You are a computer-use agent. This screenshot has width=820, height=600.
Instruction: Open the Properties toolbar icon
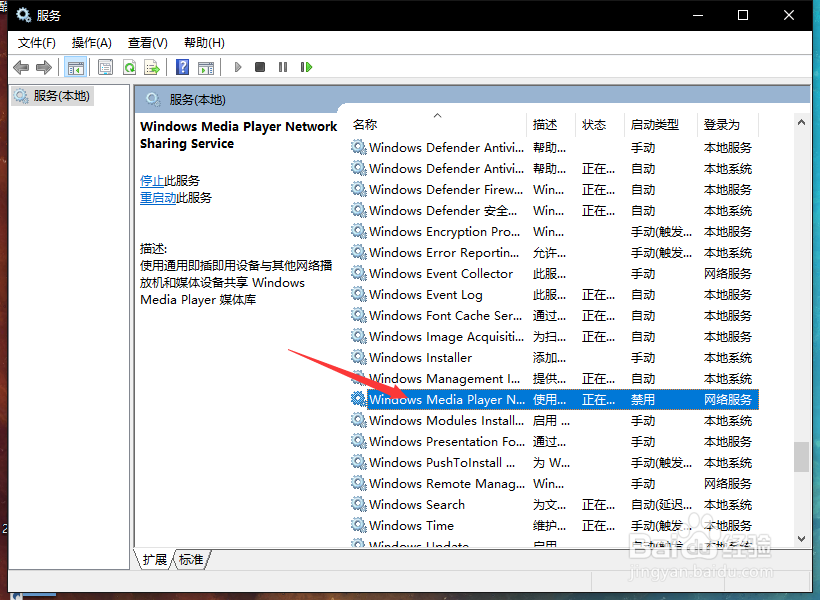point(106,67)
